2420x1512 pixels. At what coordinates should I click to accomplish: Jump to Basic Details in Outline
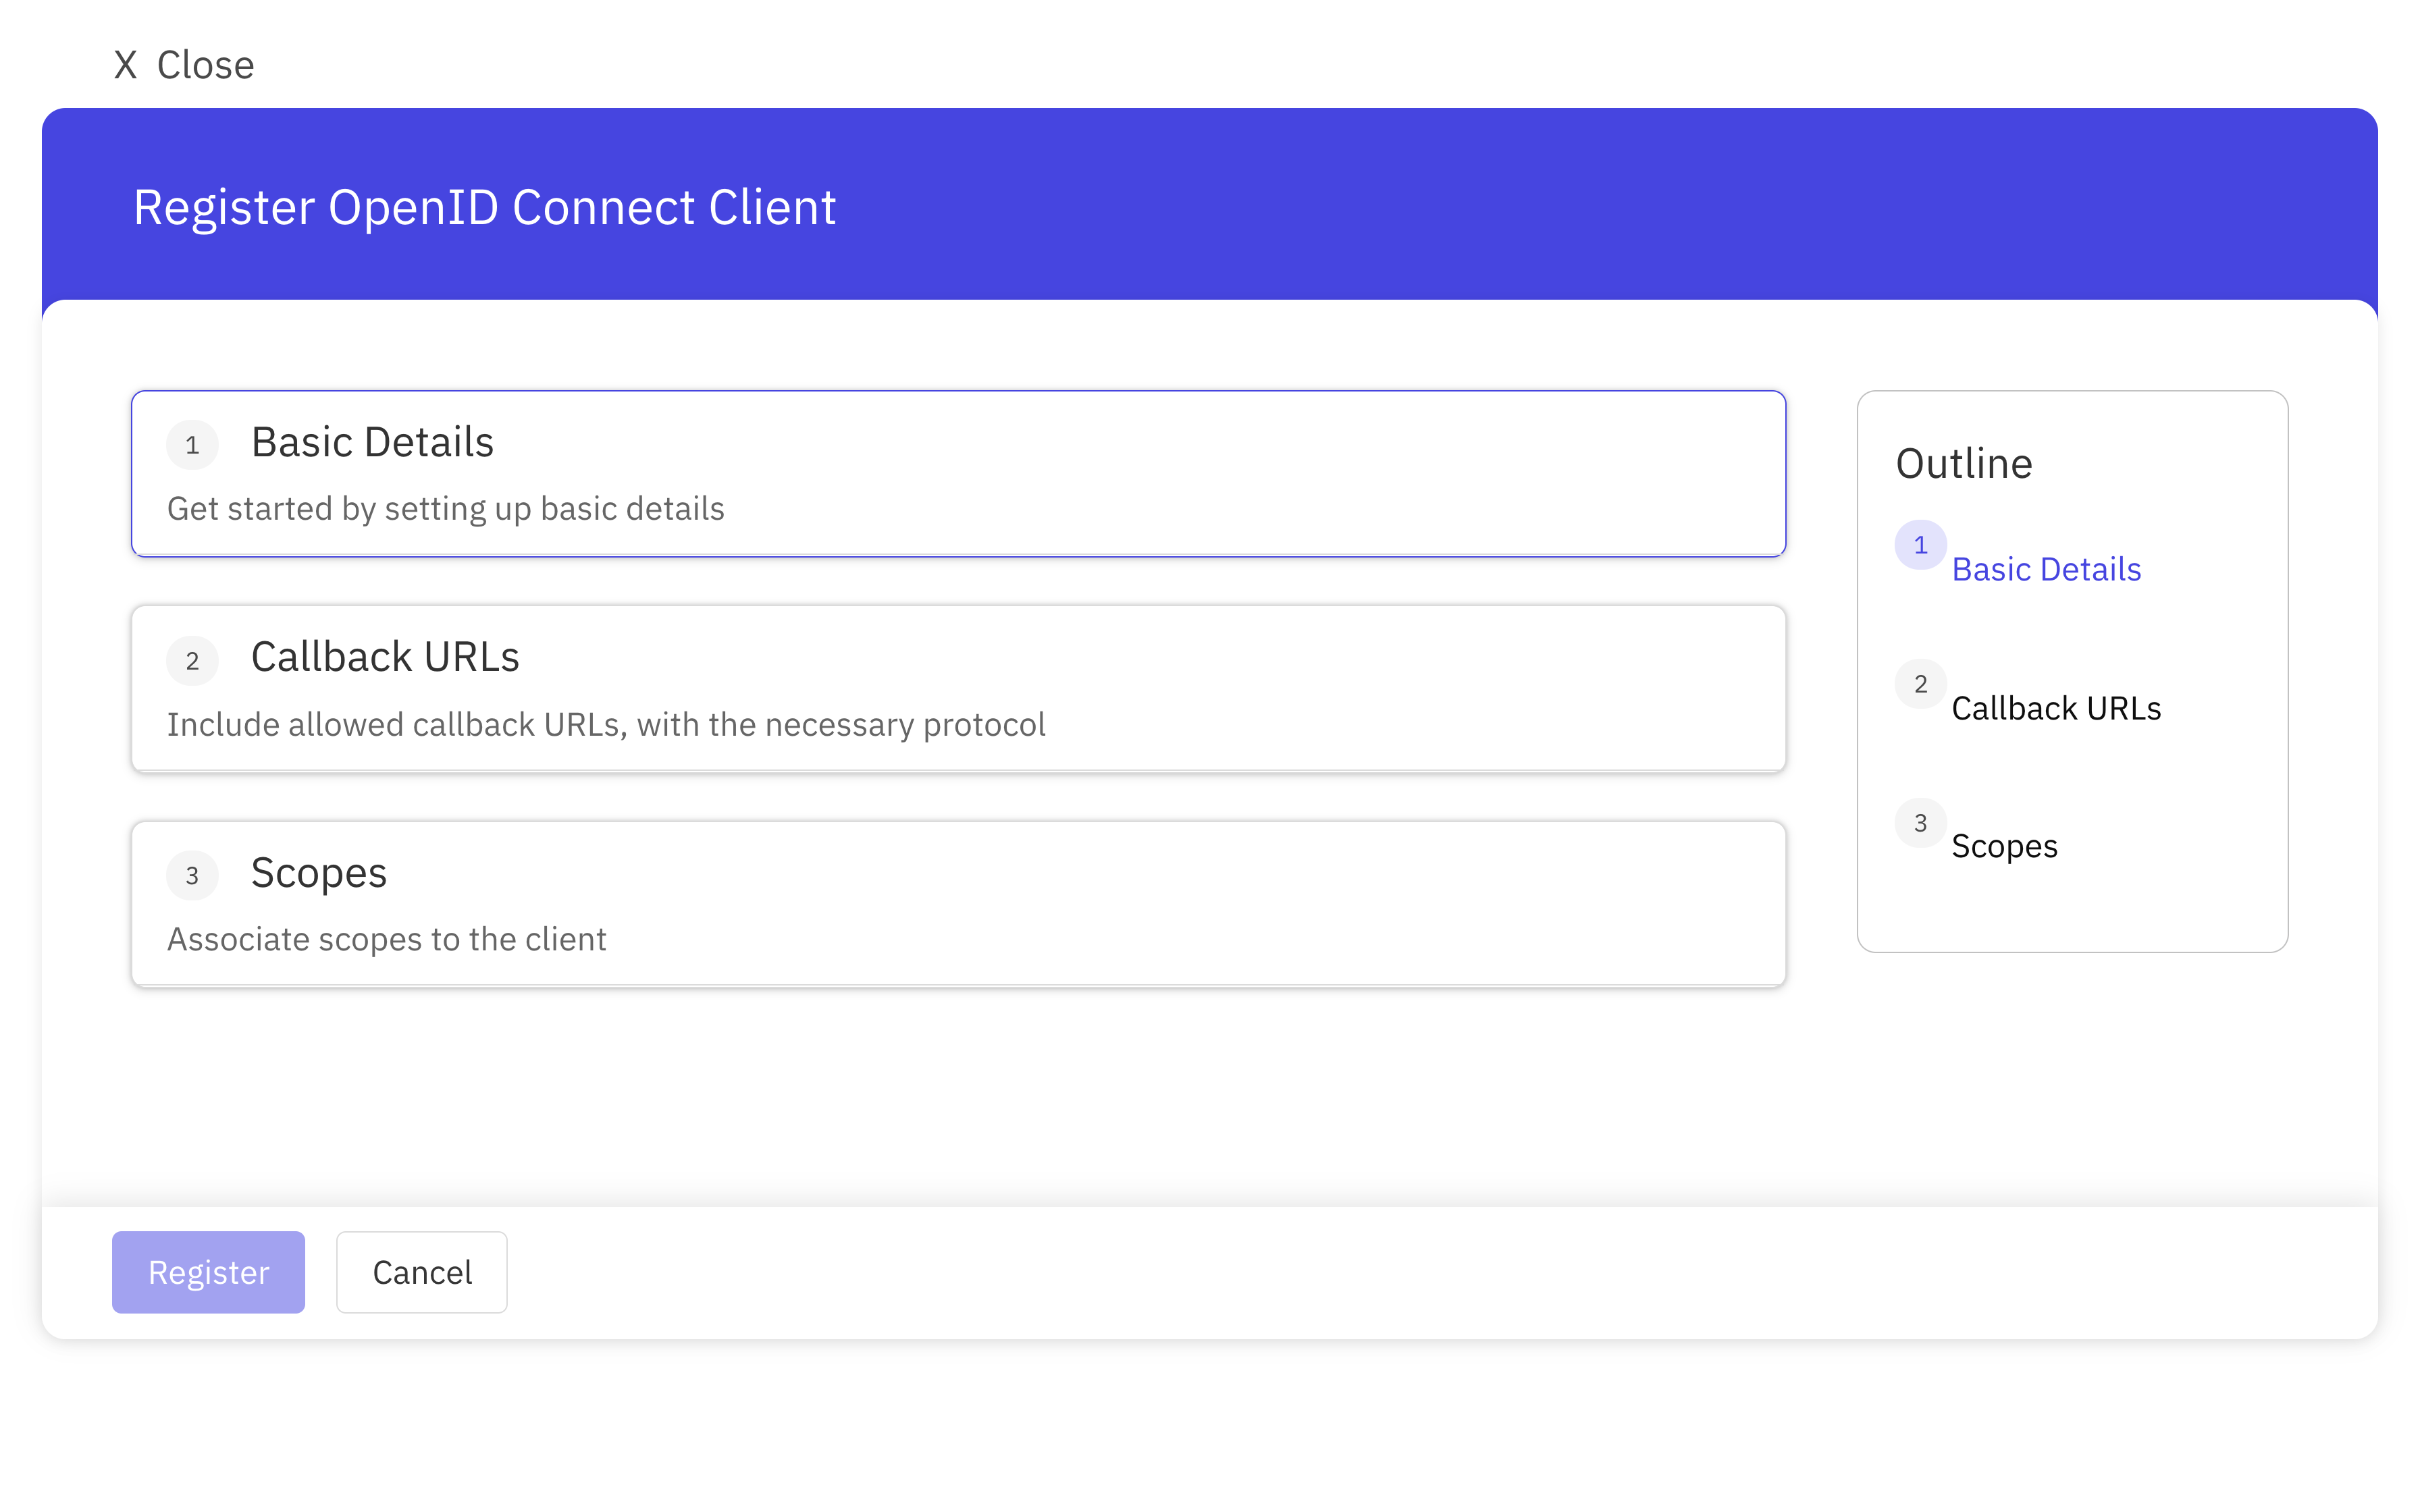click(2046, 569)
